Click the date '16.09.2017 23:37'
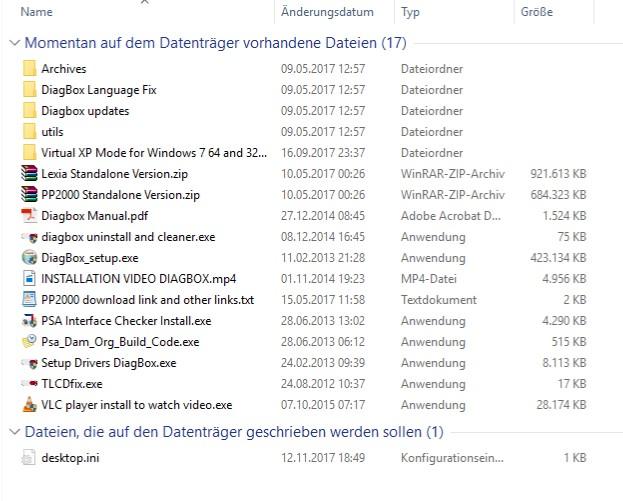The width and height of the screenshot is (623, 501). point(323,153)
